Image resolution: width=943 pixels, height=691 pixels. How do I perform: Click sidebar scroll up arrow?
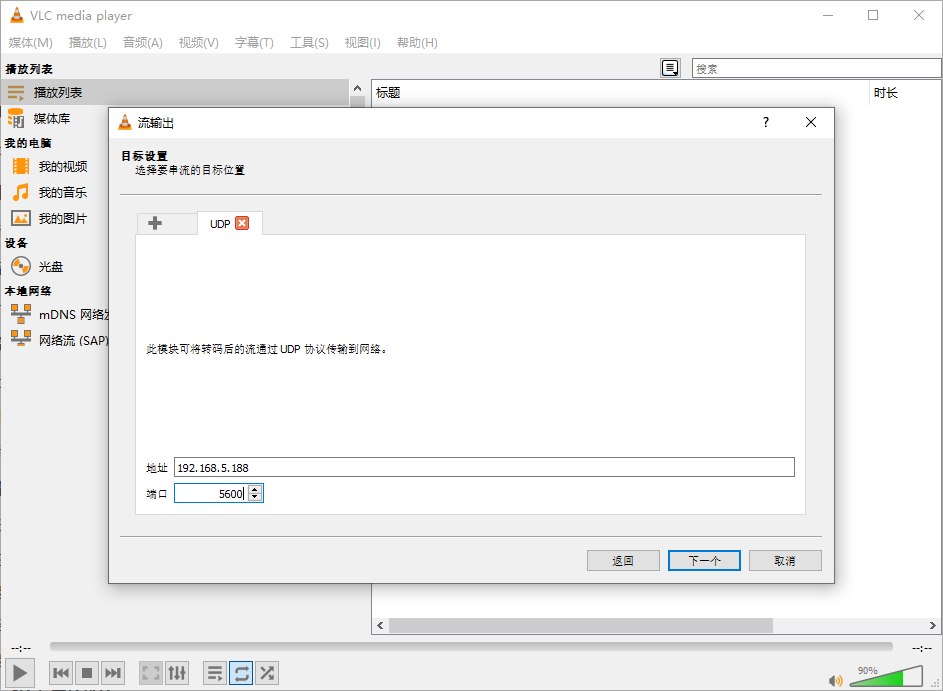[357, 88]
